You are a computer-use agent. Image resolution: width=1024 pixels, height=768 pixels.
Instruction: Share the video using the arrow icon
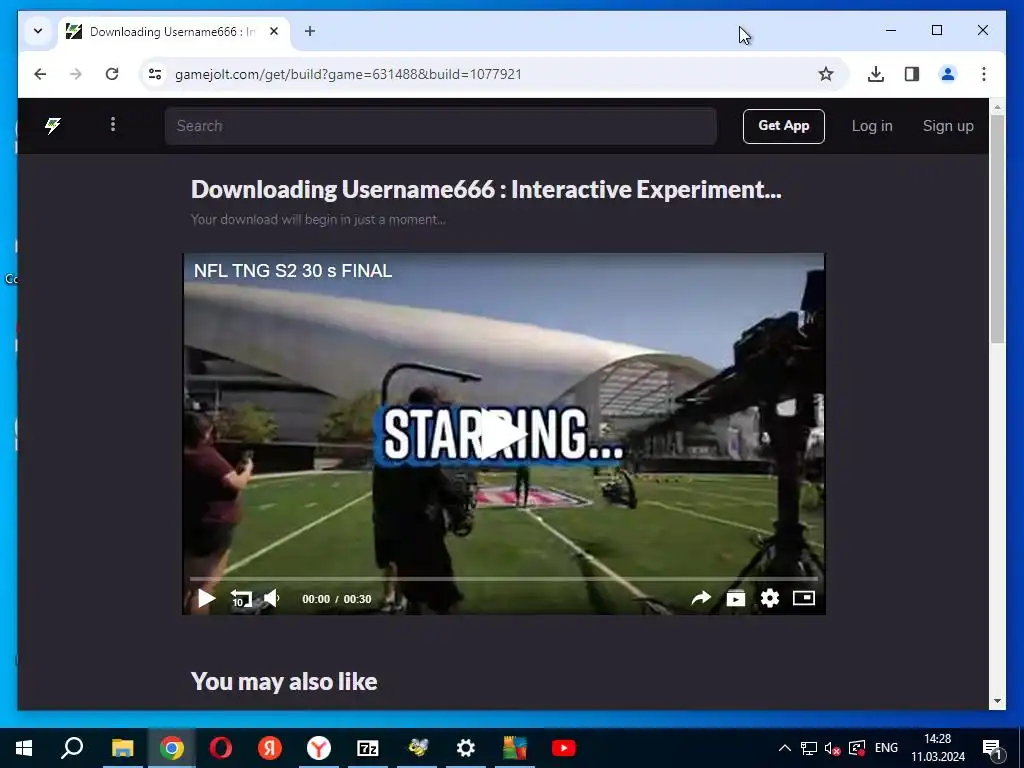[701, 598]
